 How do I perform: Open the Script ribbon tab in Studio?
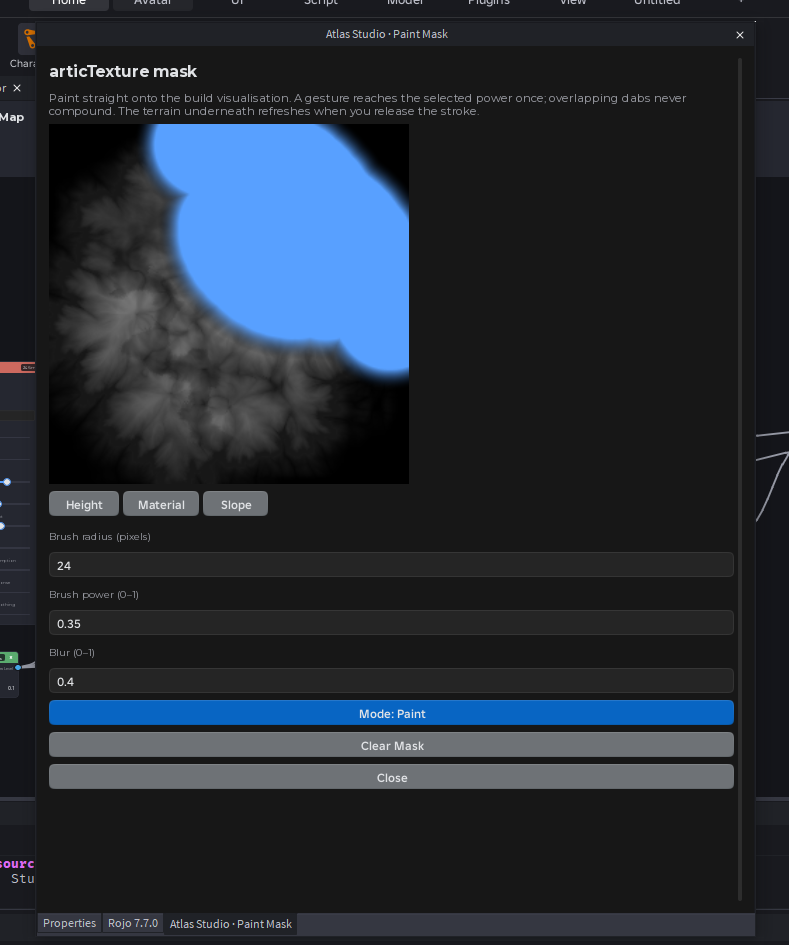point(321,3)
